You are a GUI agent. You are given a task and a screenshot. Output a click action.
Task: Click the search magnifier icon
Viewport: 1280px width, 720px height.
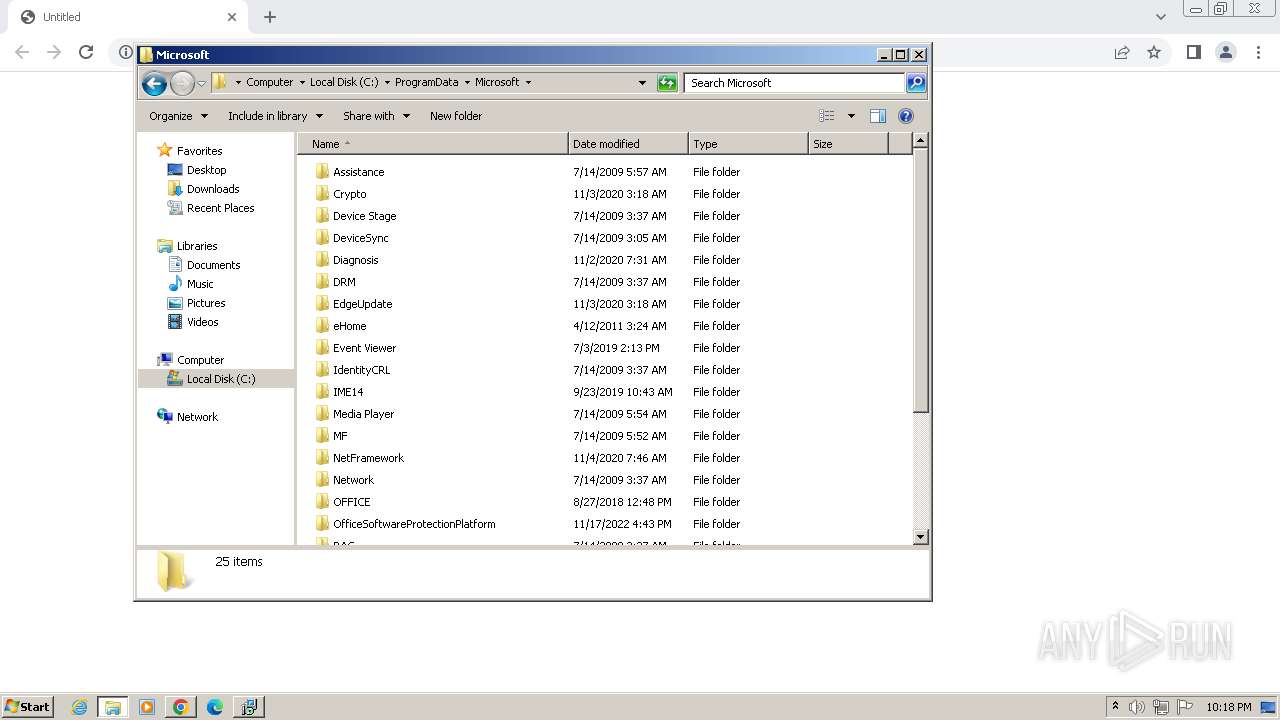click(916, 83)
